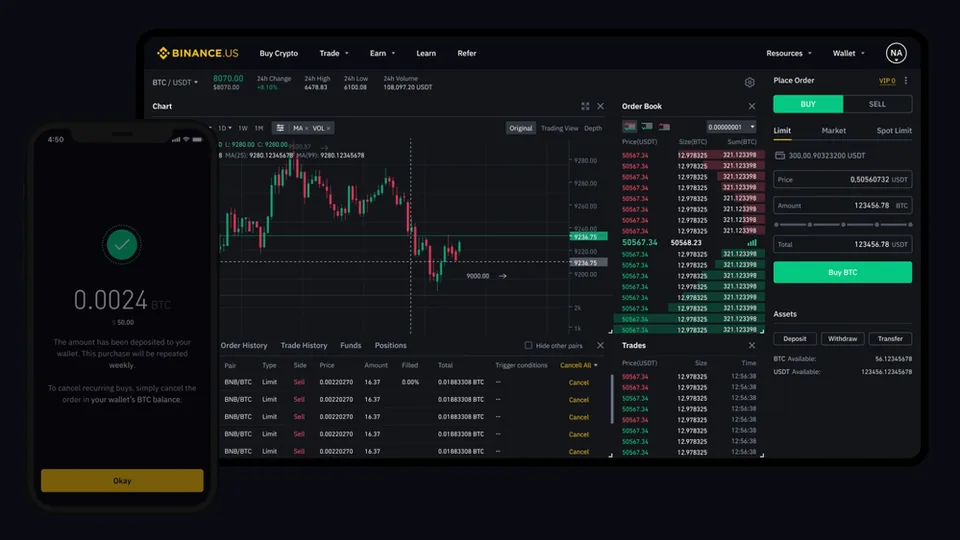The image size is (960, 540).
Task: Click the Total input field
Action: (x=842, y=244)
